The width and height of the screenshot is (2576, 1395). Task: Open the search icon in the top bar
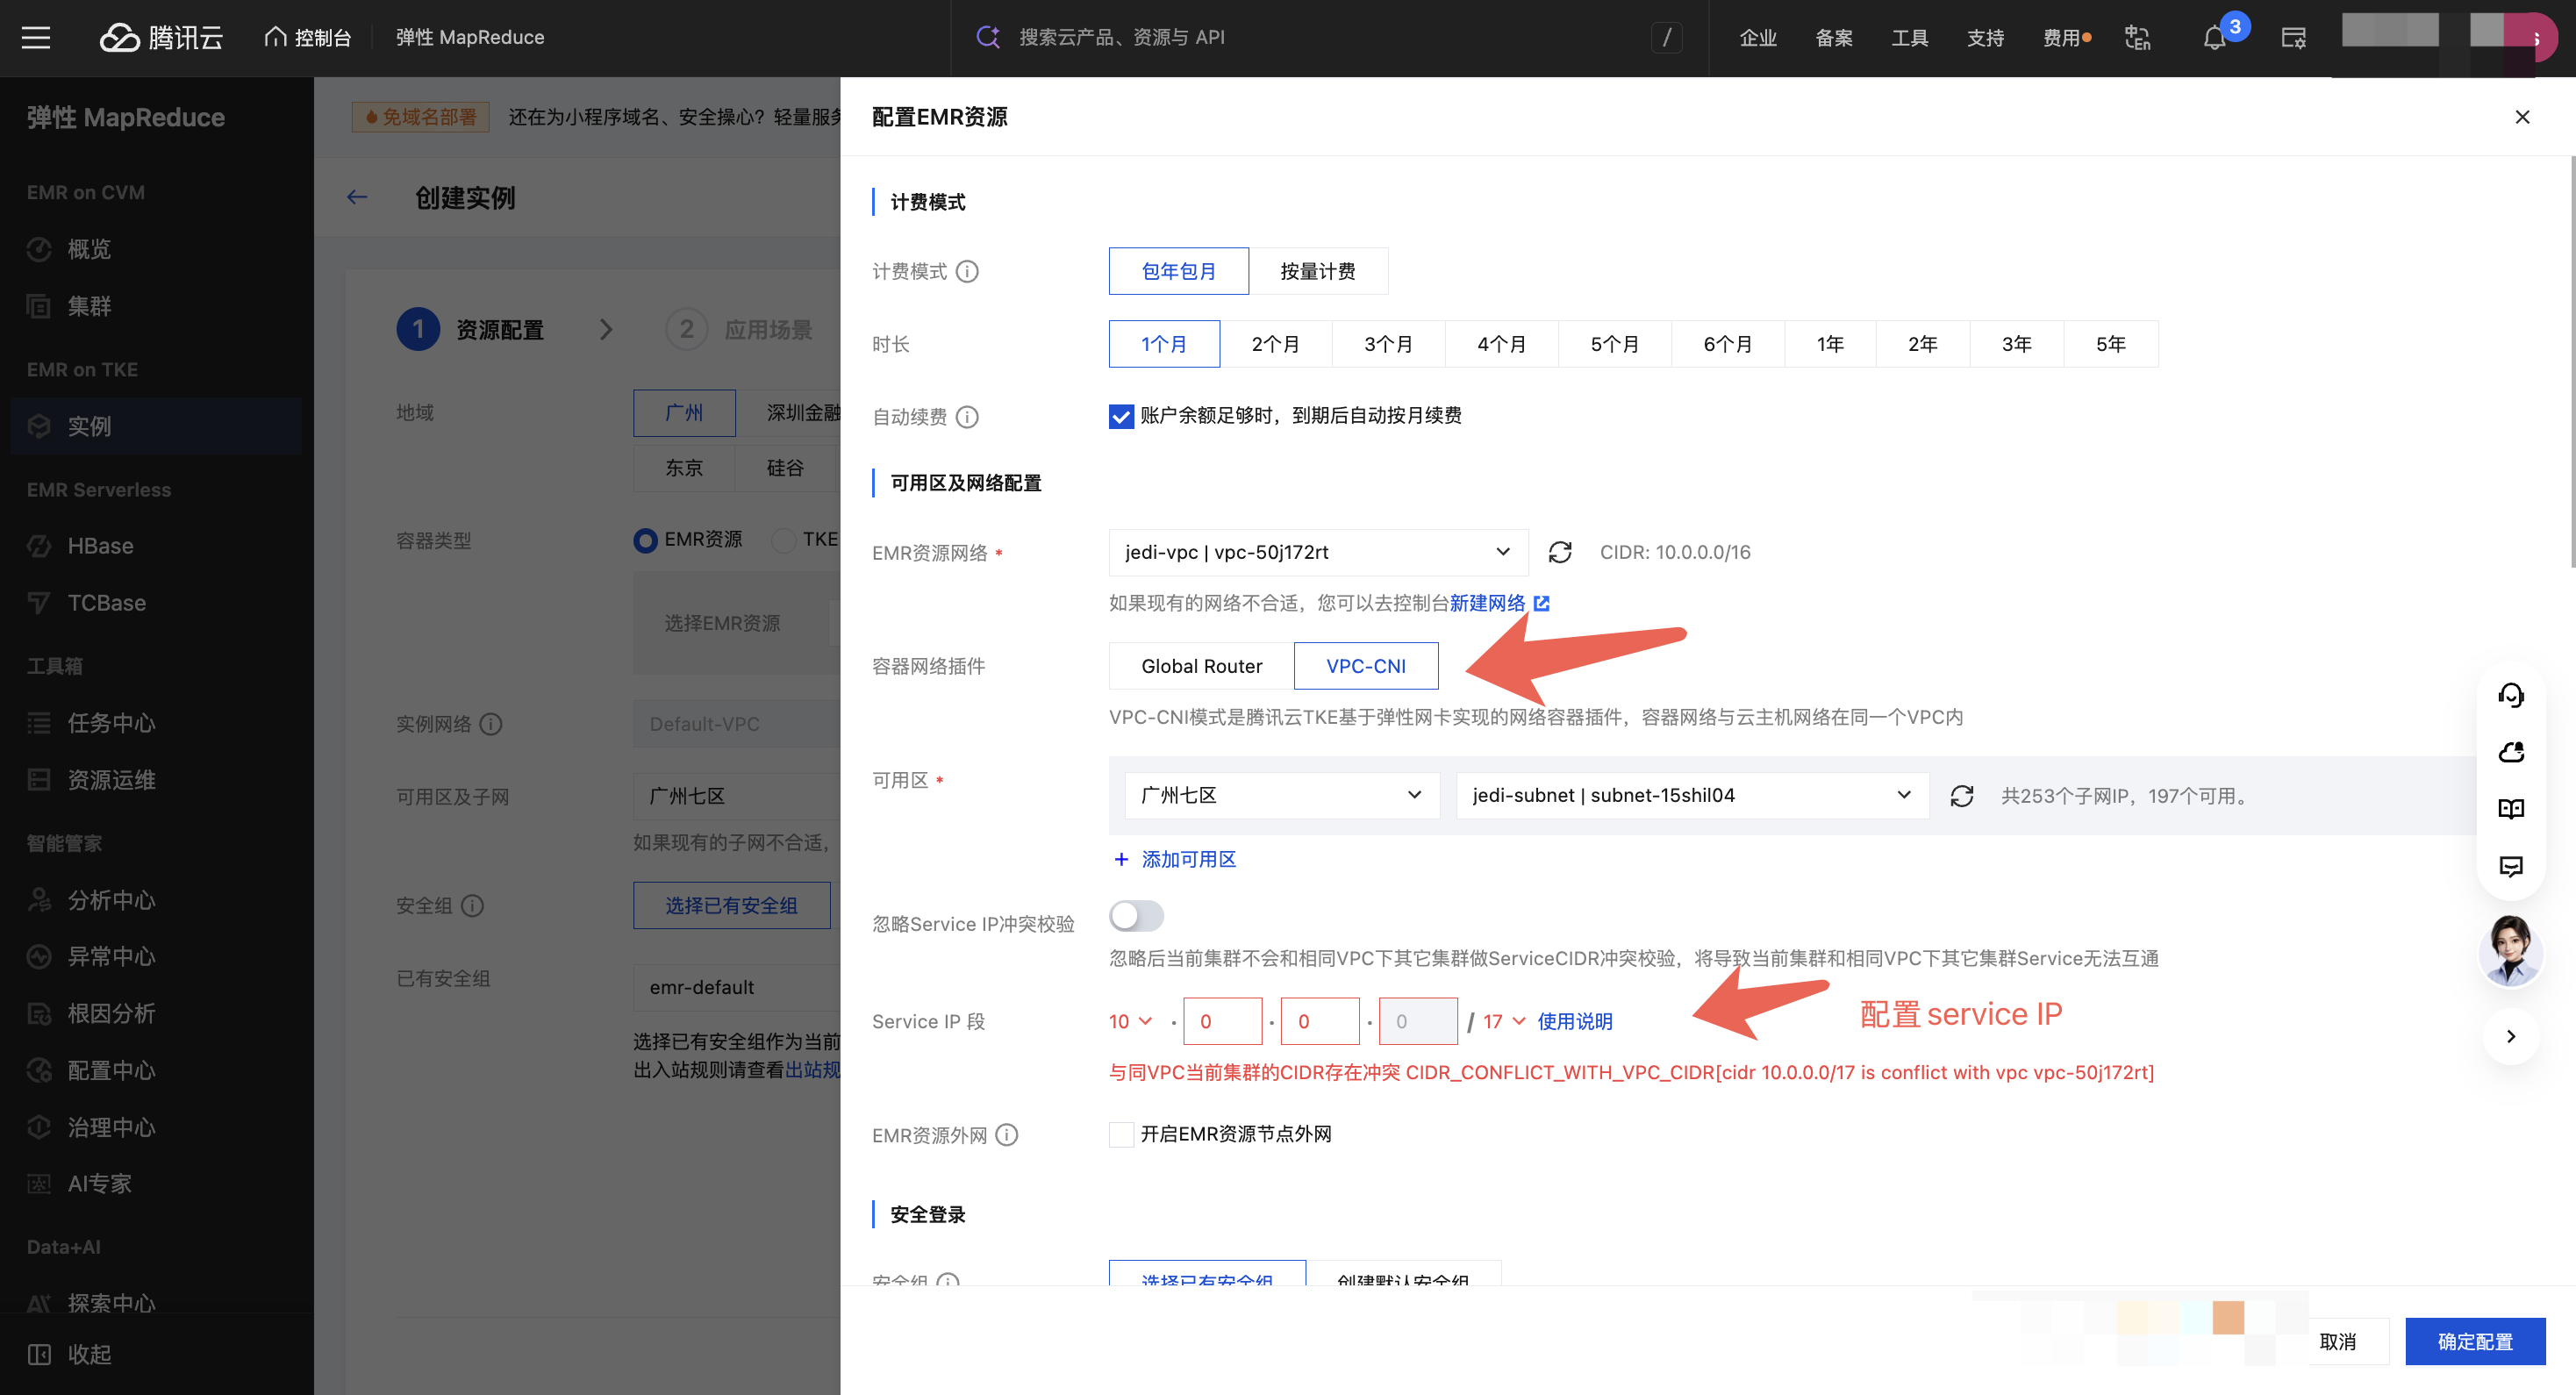(x=988, y=37)
